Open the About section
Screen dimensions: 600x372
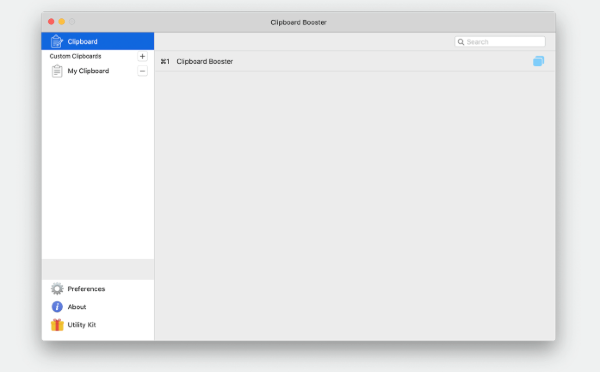pos(98,307)
